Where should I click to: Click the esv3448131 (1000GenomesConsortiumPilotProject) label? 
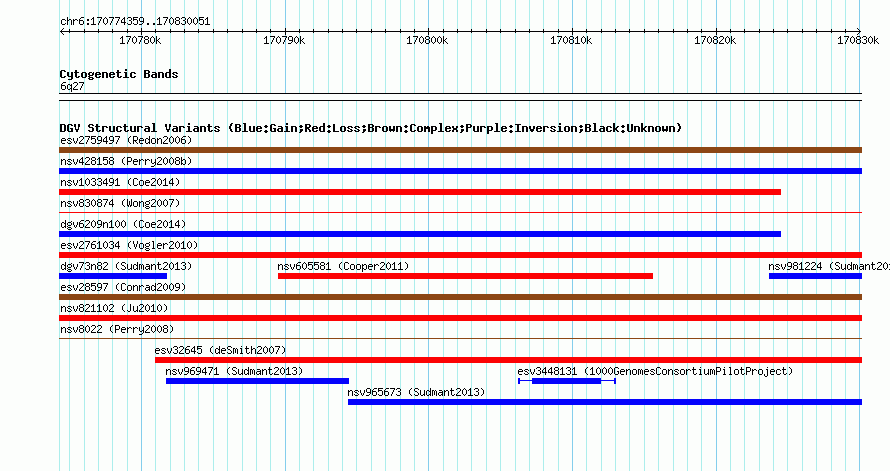655,371
